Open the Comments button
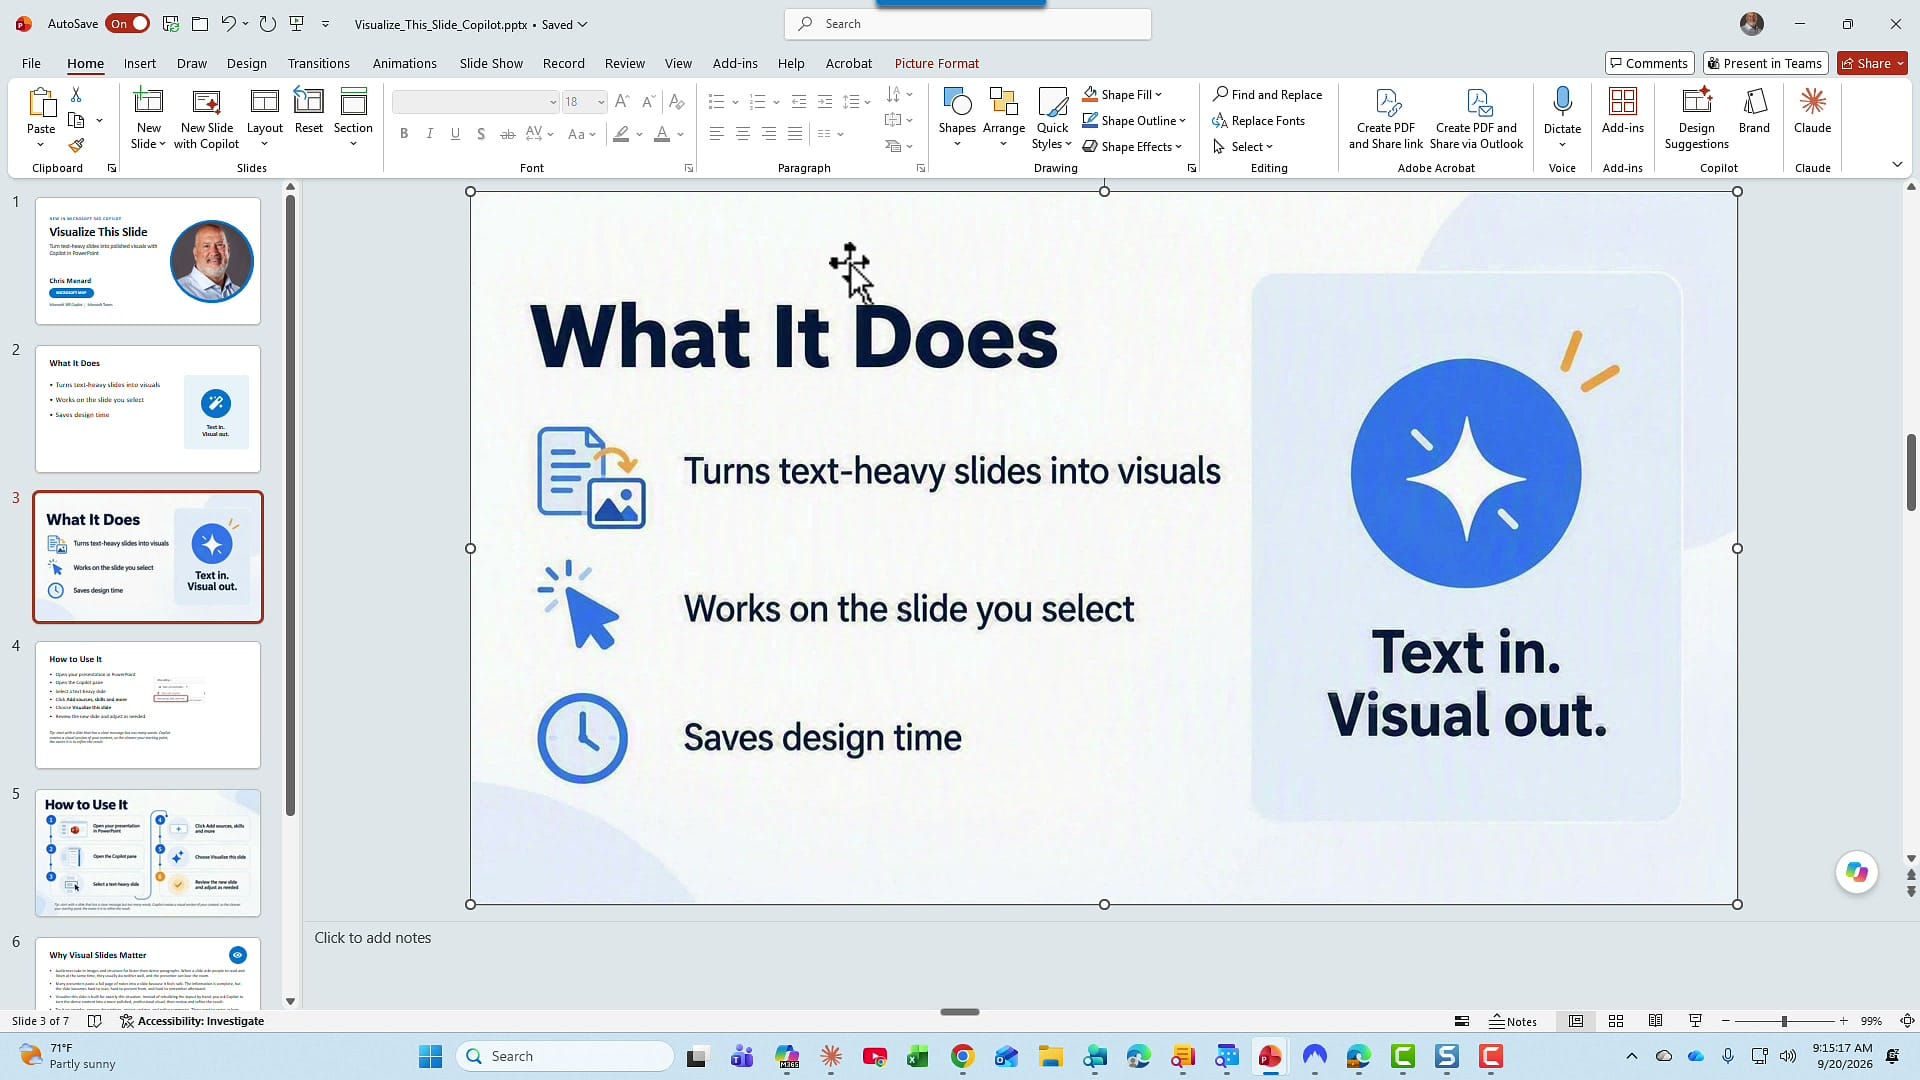The image size is (1920, 1080). pyautogui.click(x=1649, y=63)
